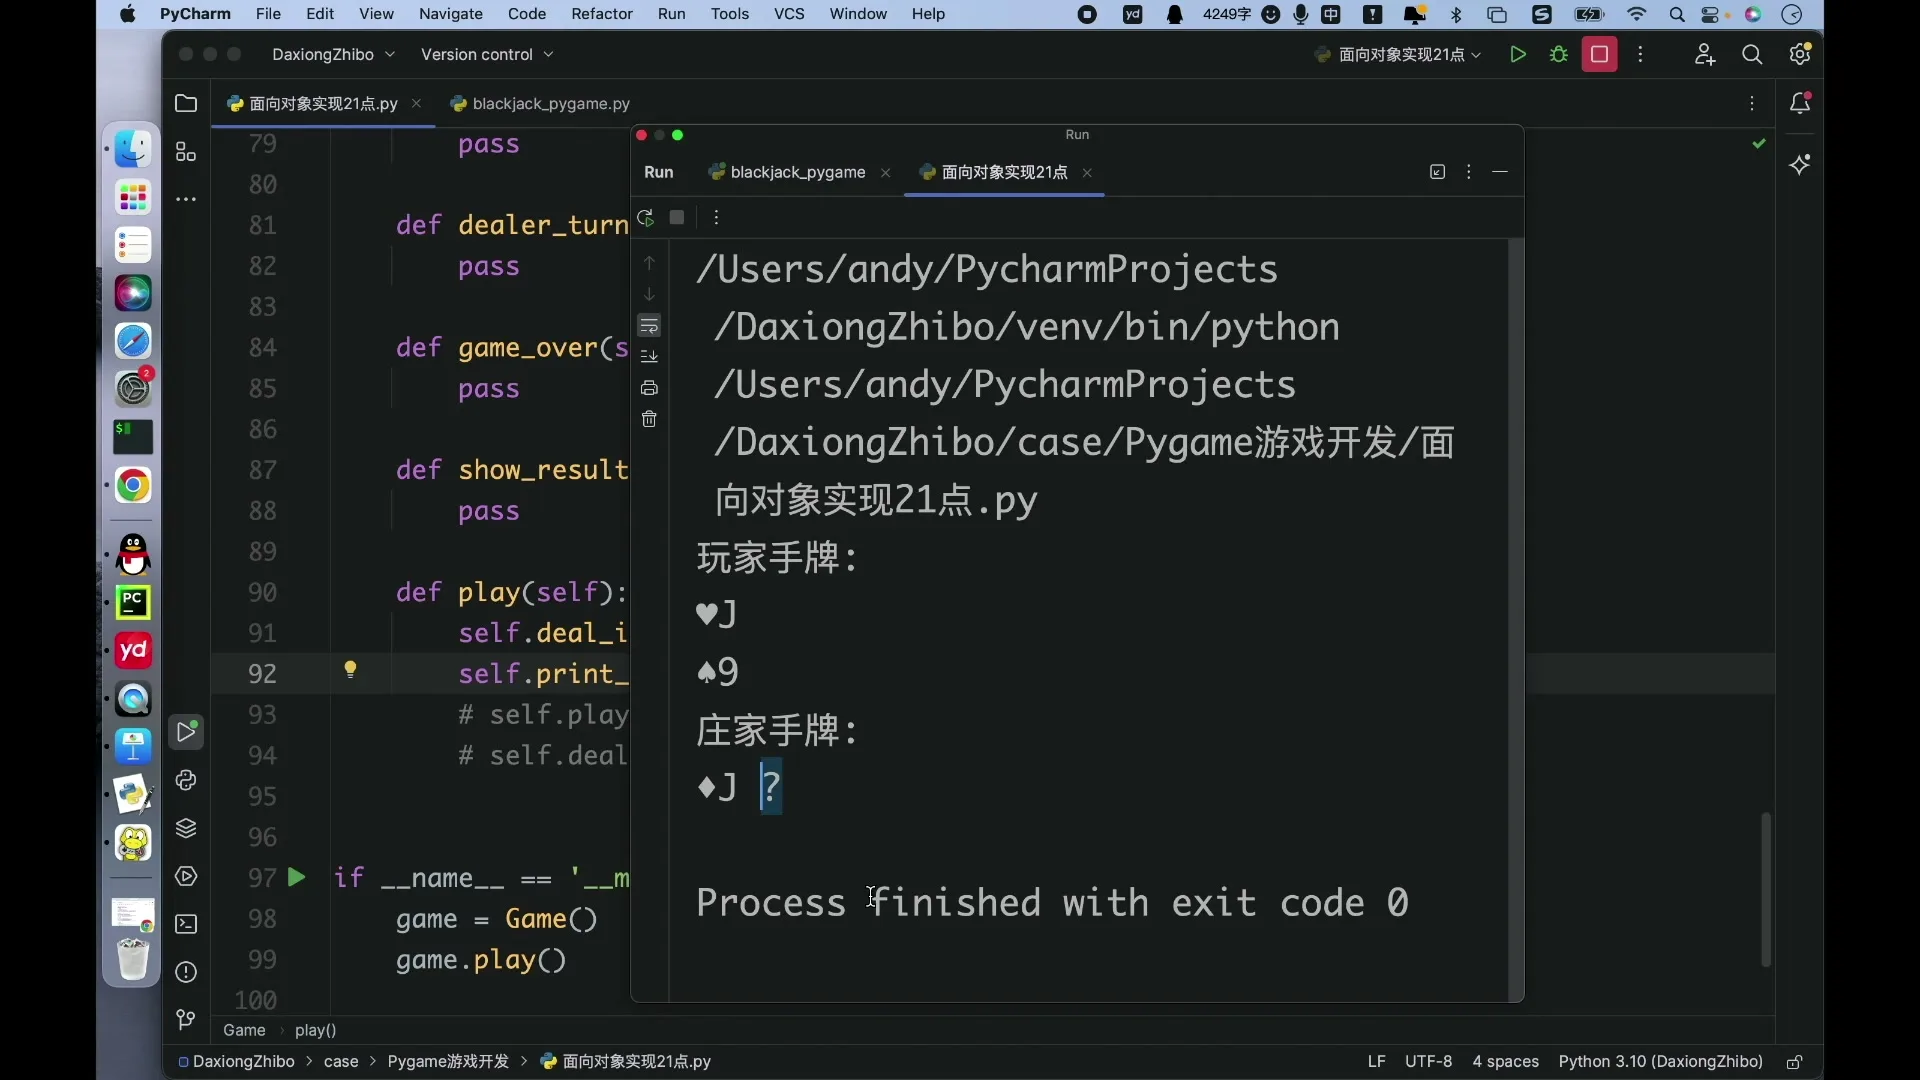This screenshot has width=1920, height=1080.
Task: Open the Structure tool window icon
Action: pos(186,152)
